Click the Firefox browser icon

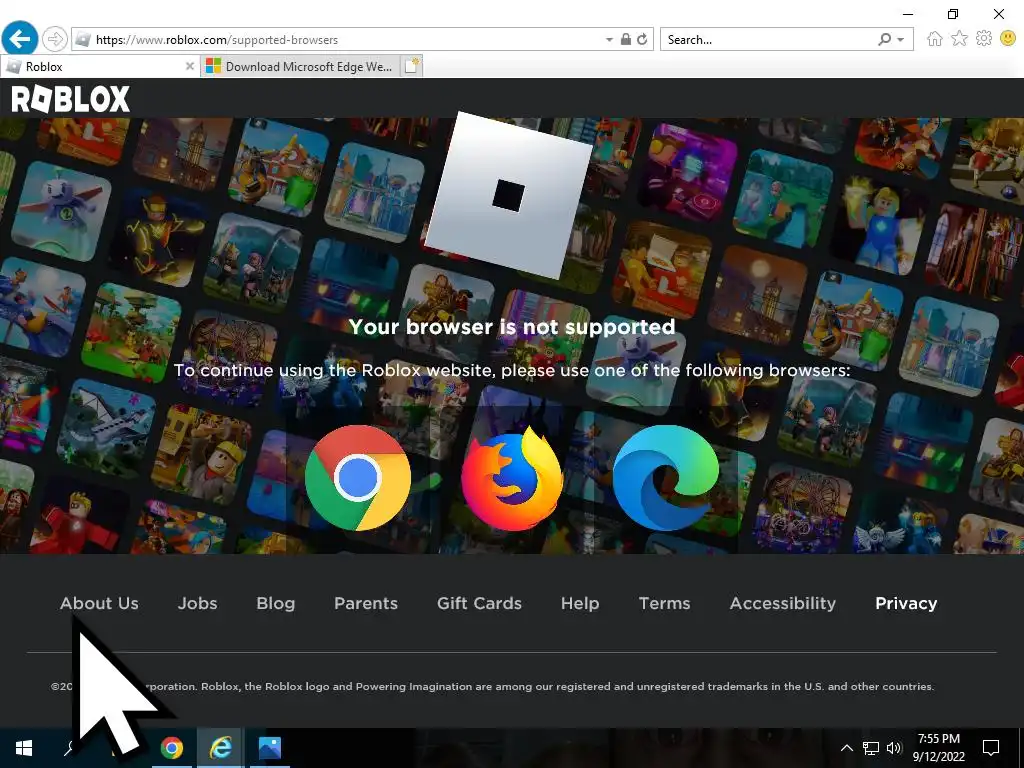coord(512,477)
